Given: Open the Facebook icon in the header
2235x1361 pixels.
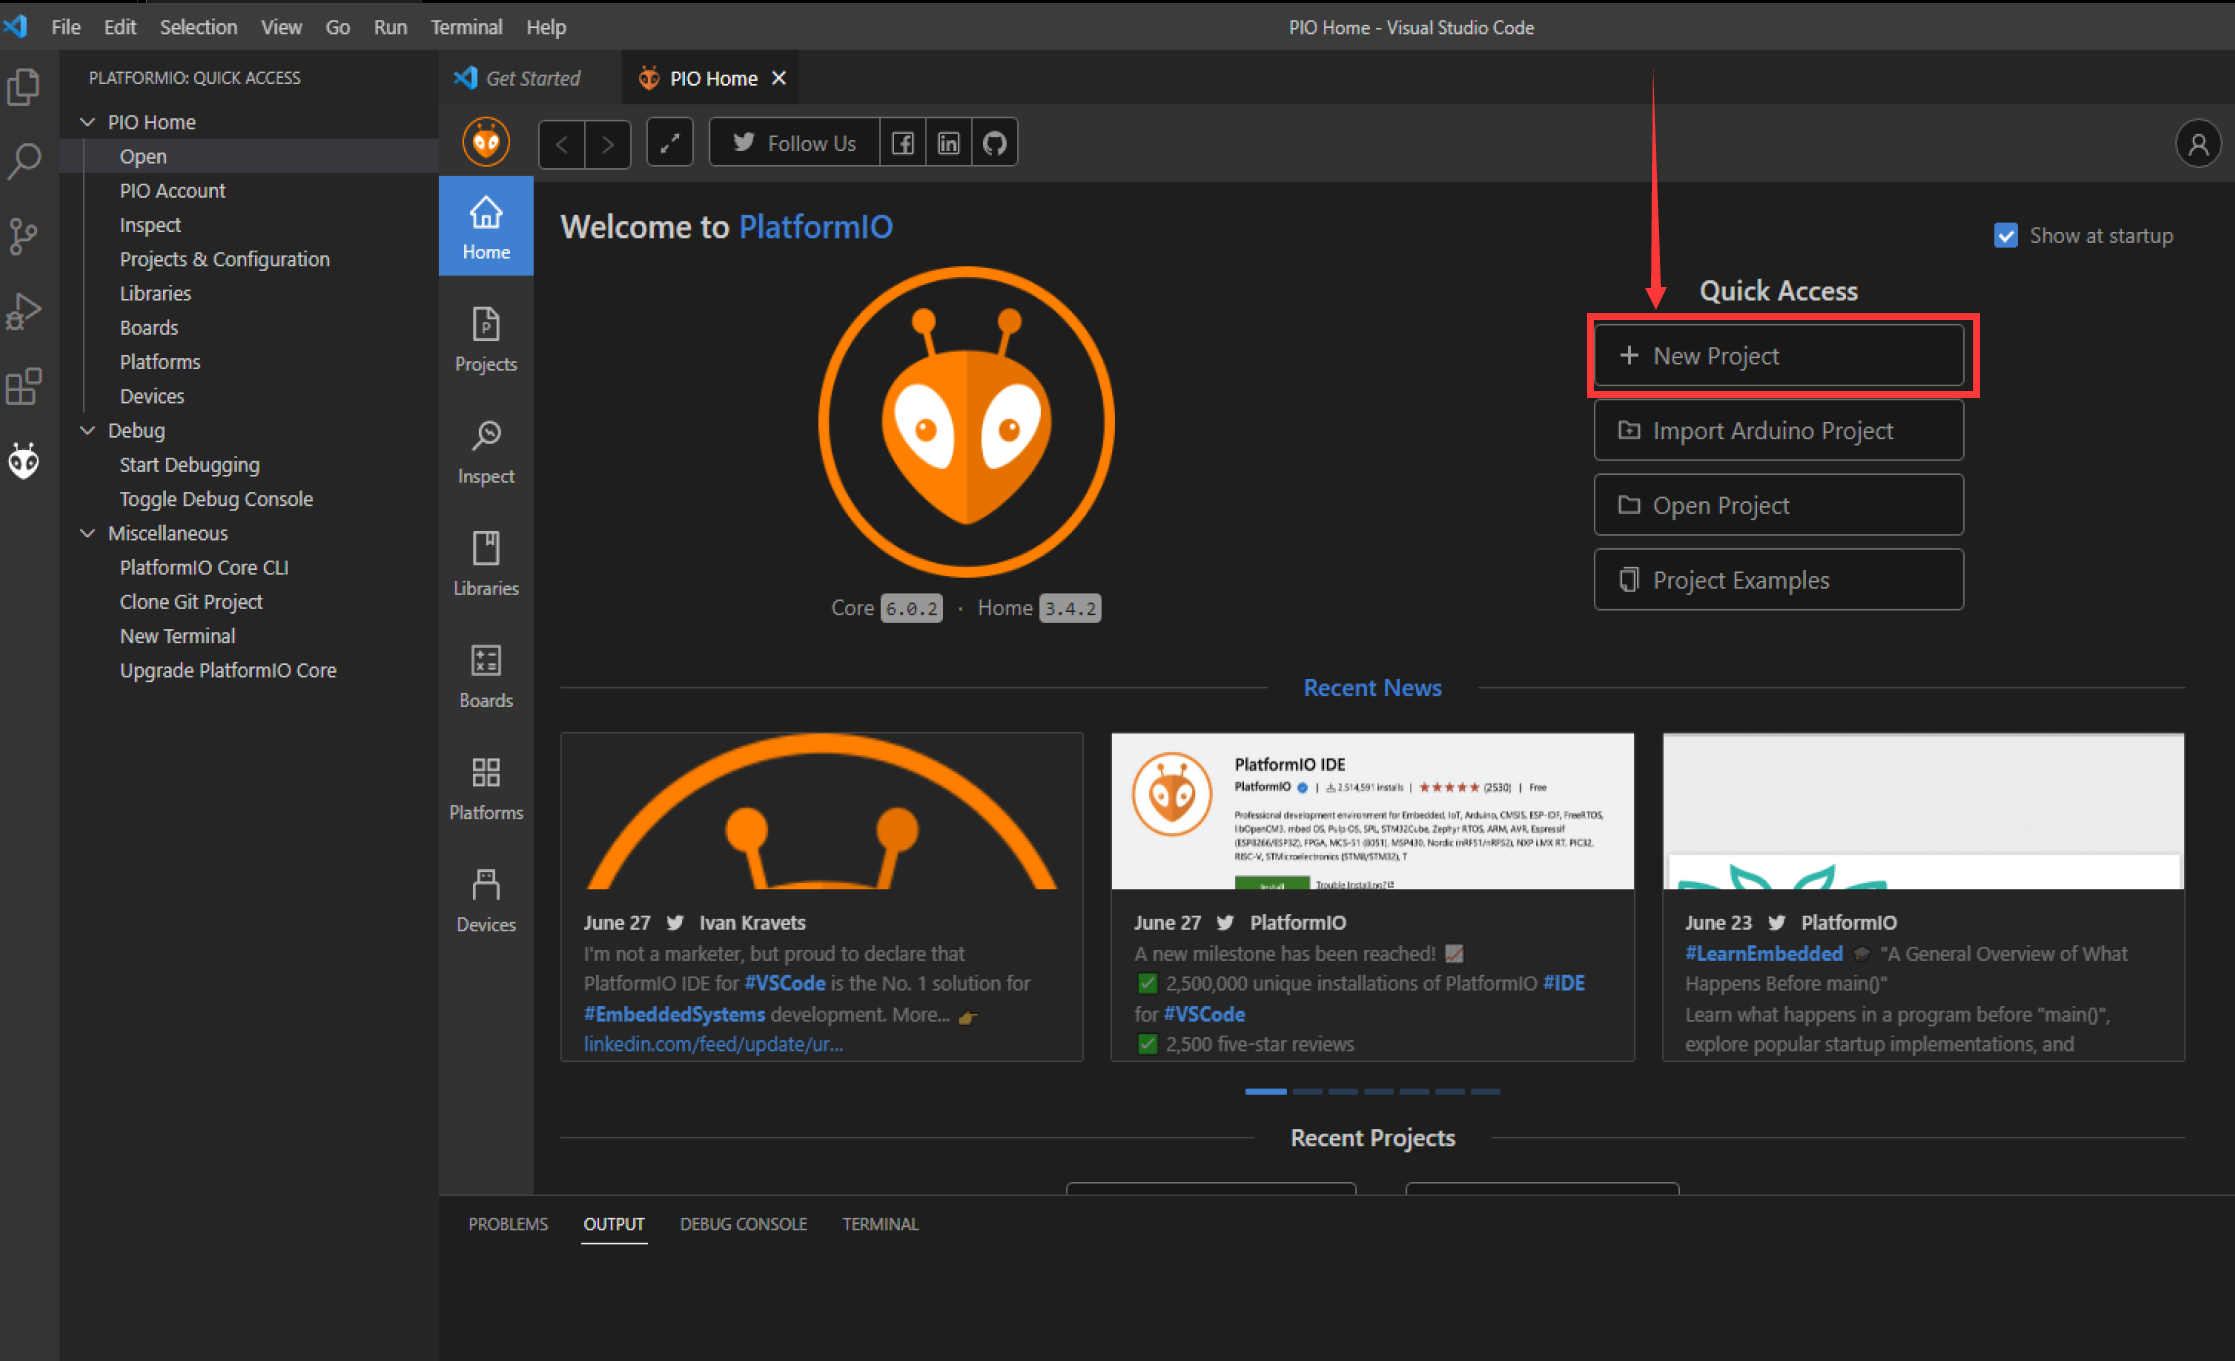Looking at the screenshot, I should [902, 142].
